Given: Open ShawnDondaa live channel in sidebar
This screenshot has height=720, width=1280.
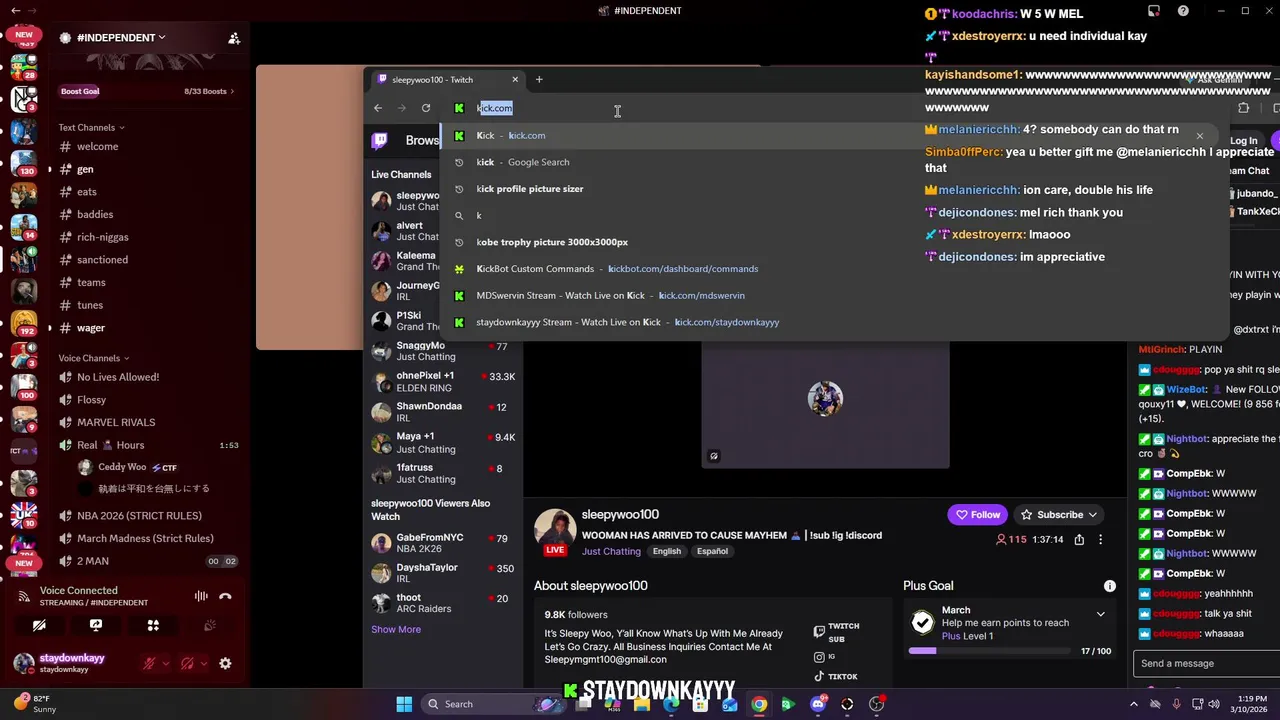Looking at the screenshot, I should point(444,412).
